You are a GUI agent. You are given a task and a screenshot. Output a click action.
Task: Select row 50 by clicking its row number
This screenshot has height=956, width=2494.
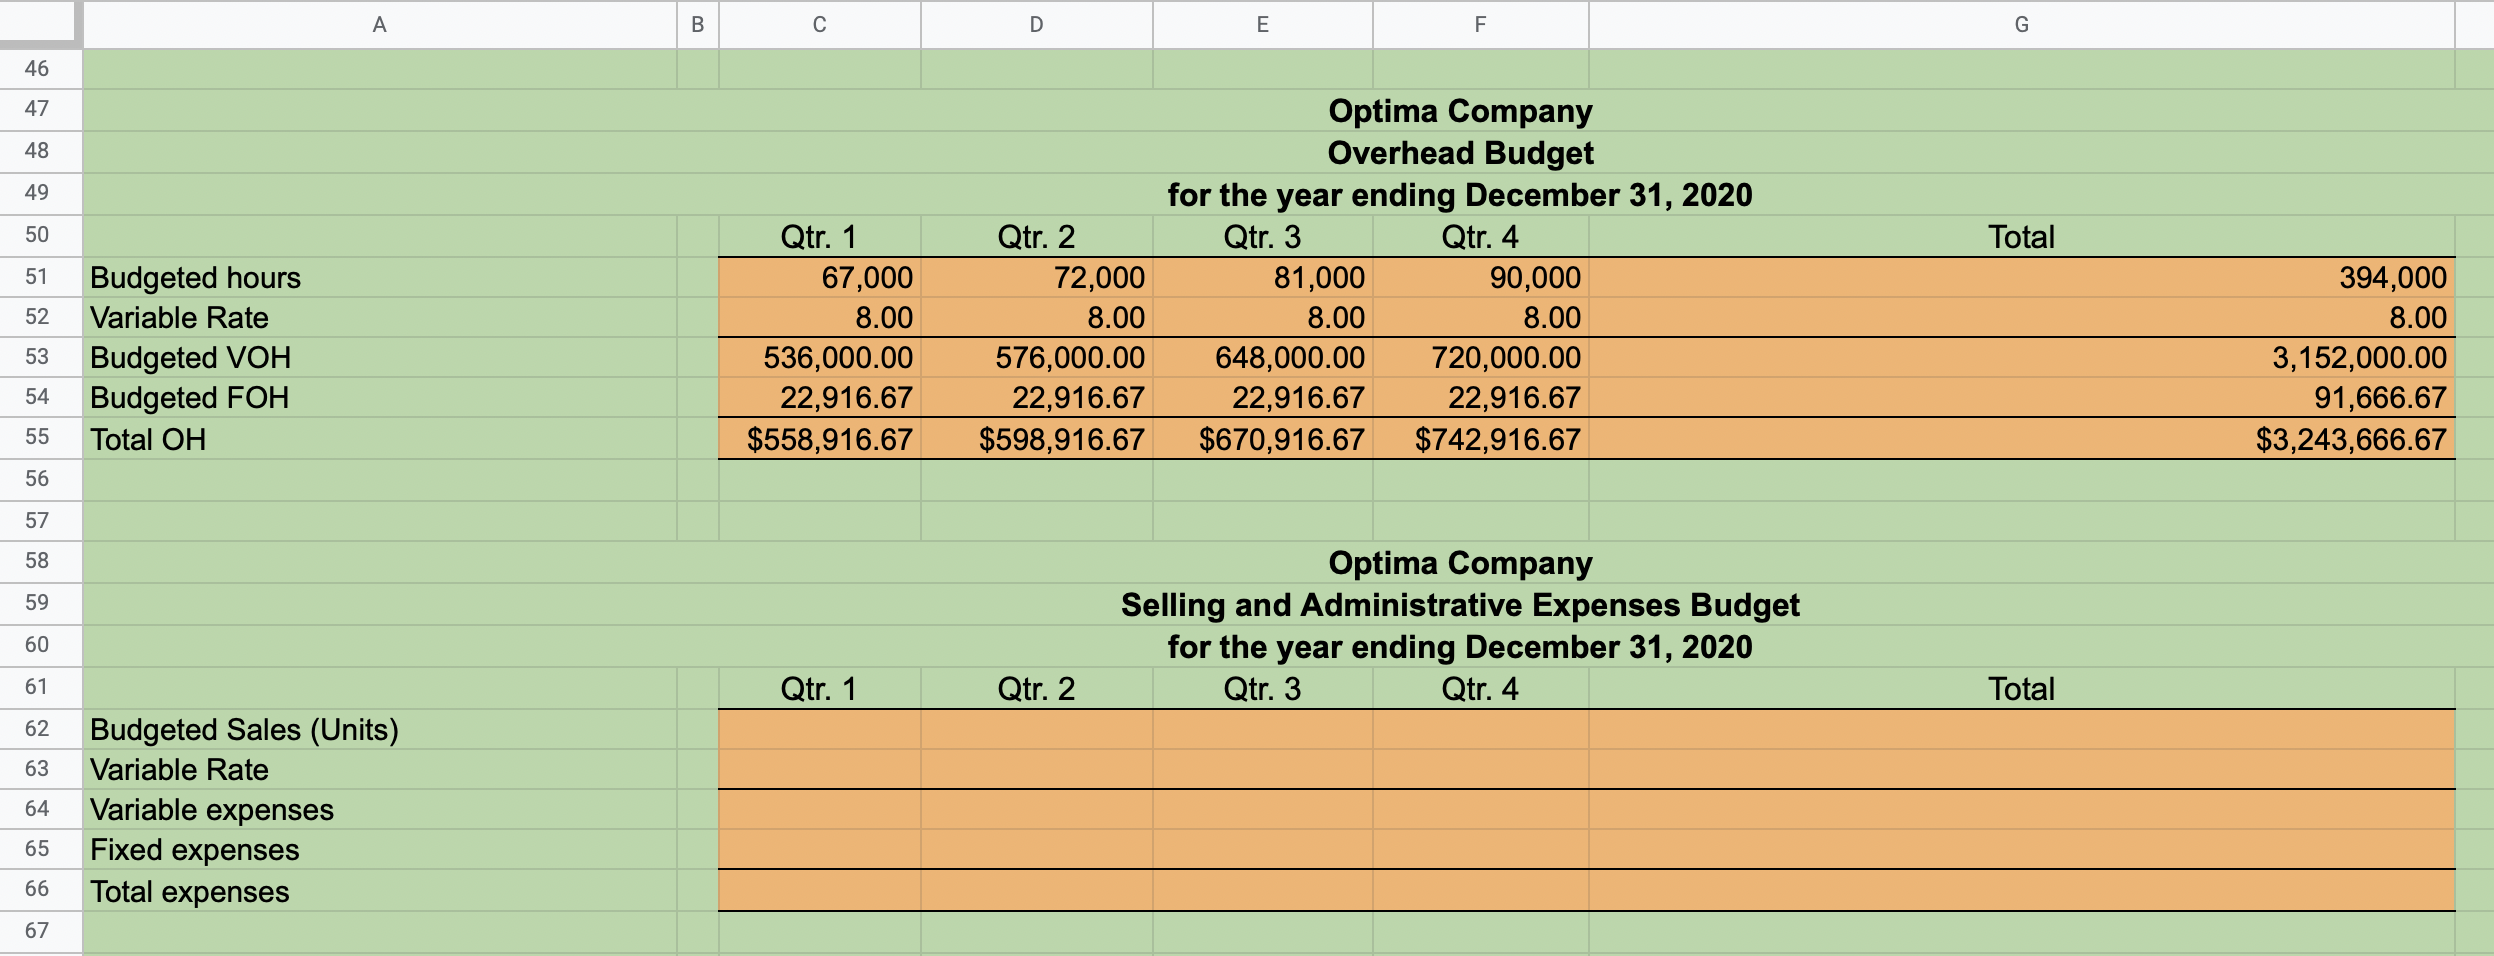[40, 237]
